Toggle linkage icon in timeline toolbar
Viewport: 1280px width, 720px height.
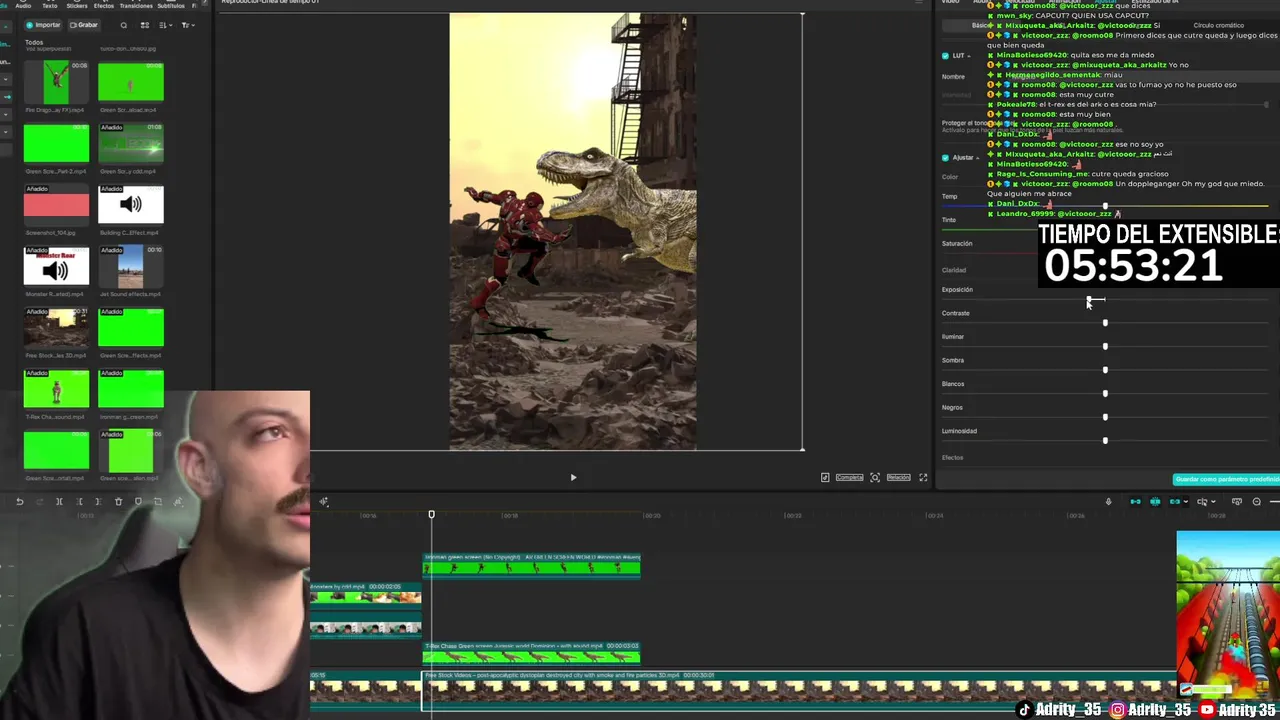[1175, 502]
